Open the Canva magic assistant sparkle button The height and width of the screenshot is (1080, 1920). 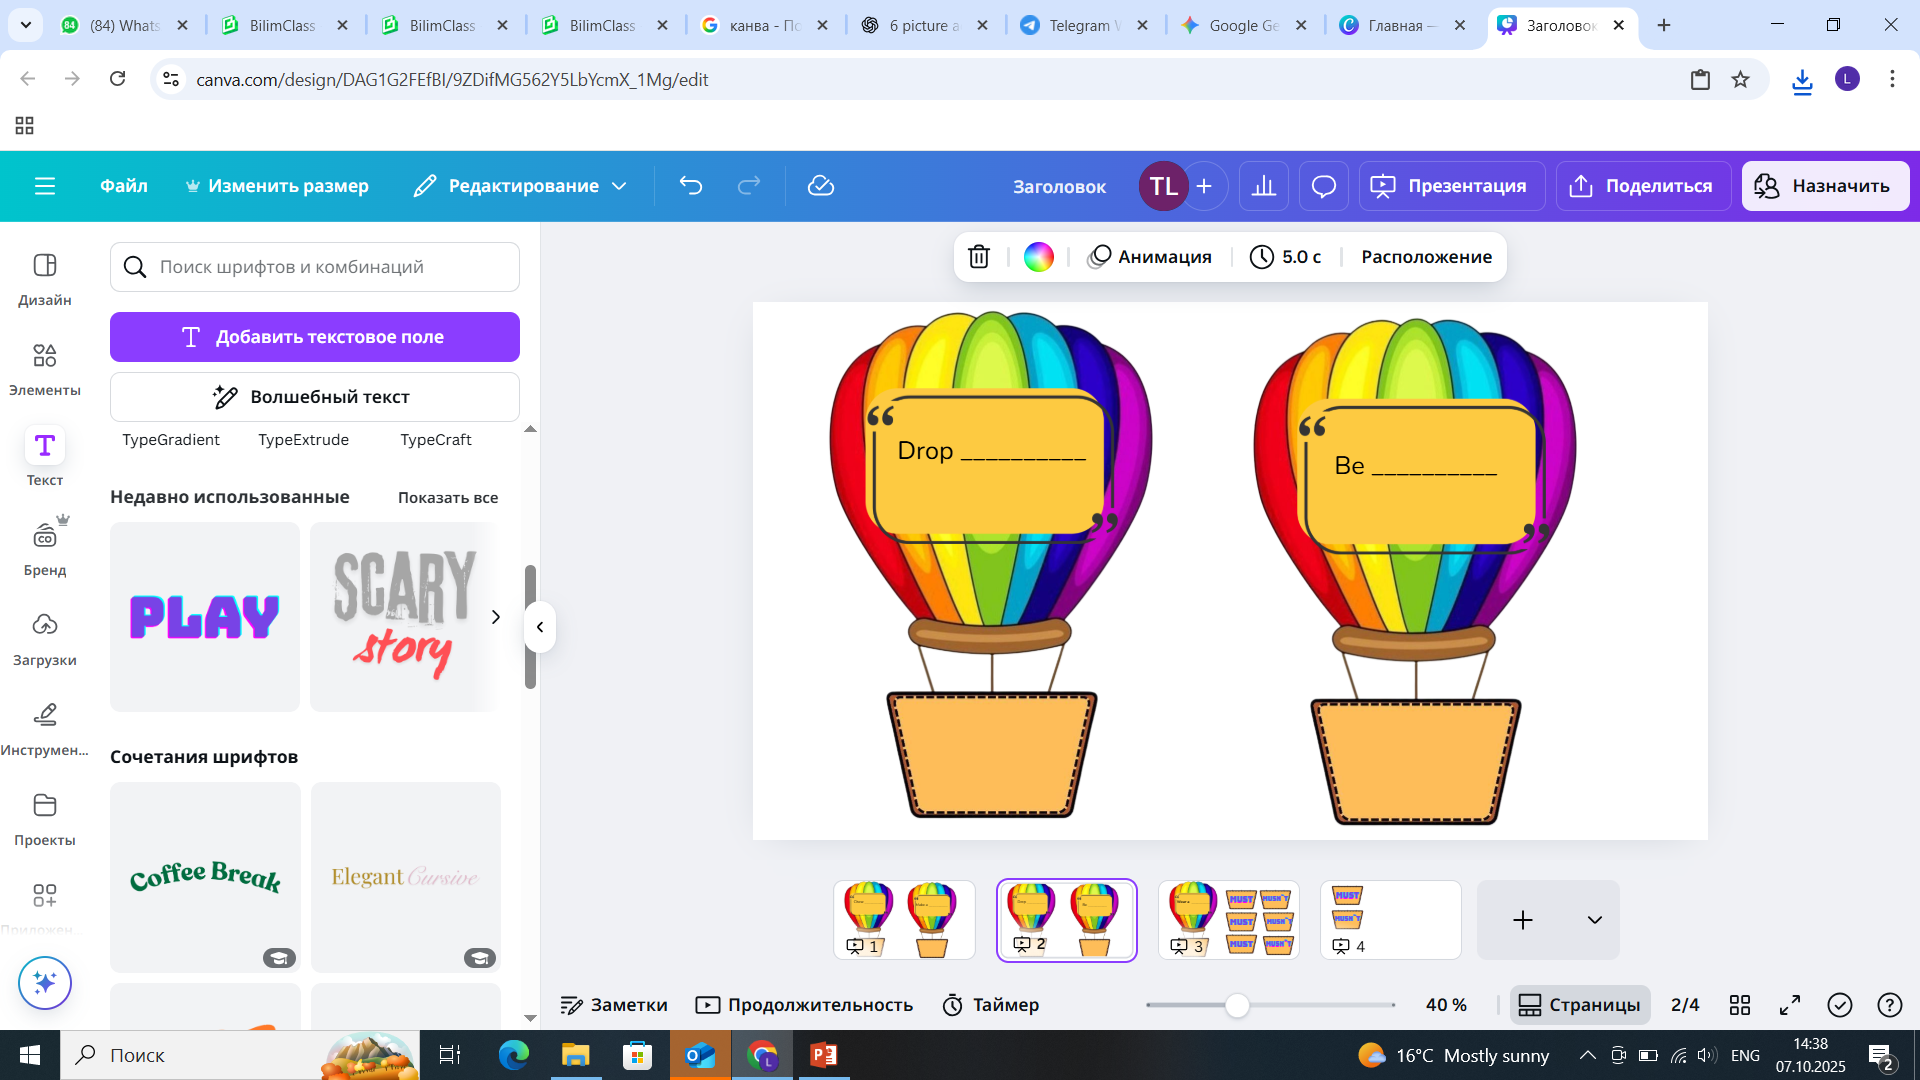pos(45,983)
